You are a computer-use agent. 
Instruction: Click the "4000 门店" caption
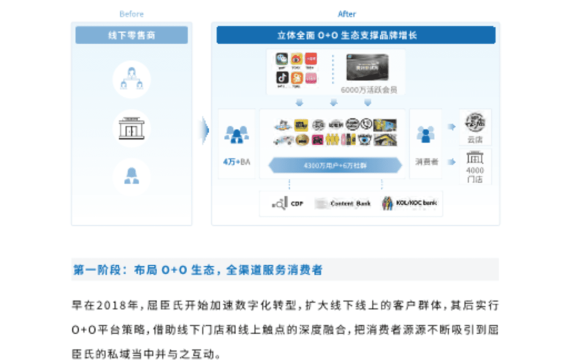(475, 175)
